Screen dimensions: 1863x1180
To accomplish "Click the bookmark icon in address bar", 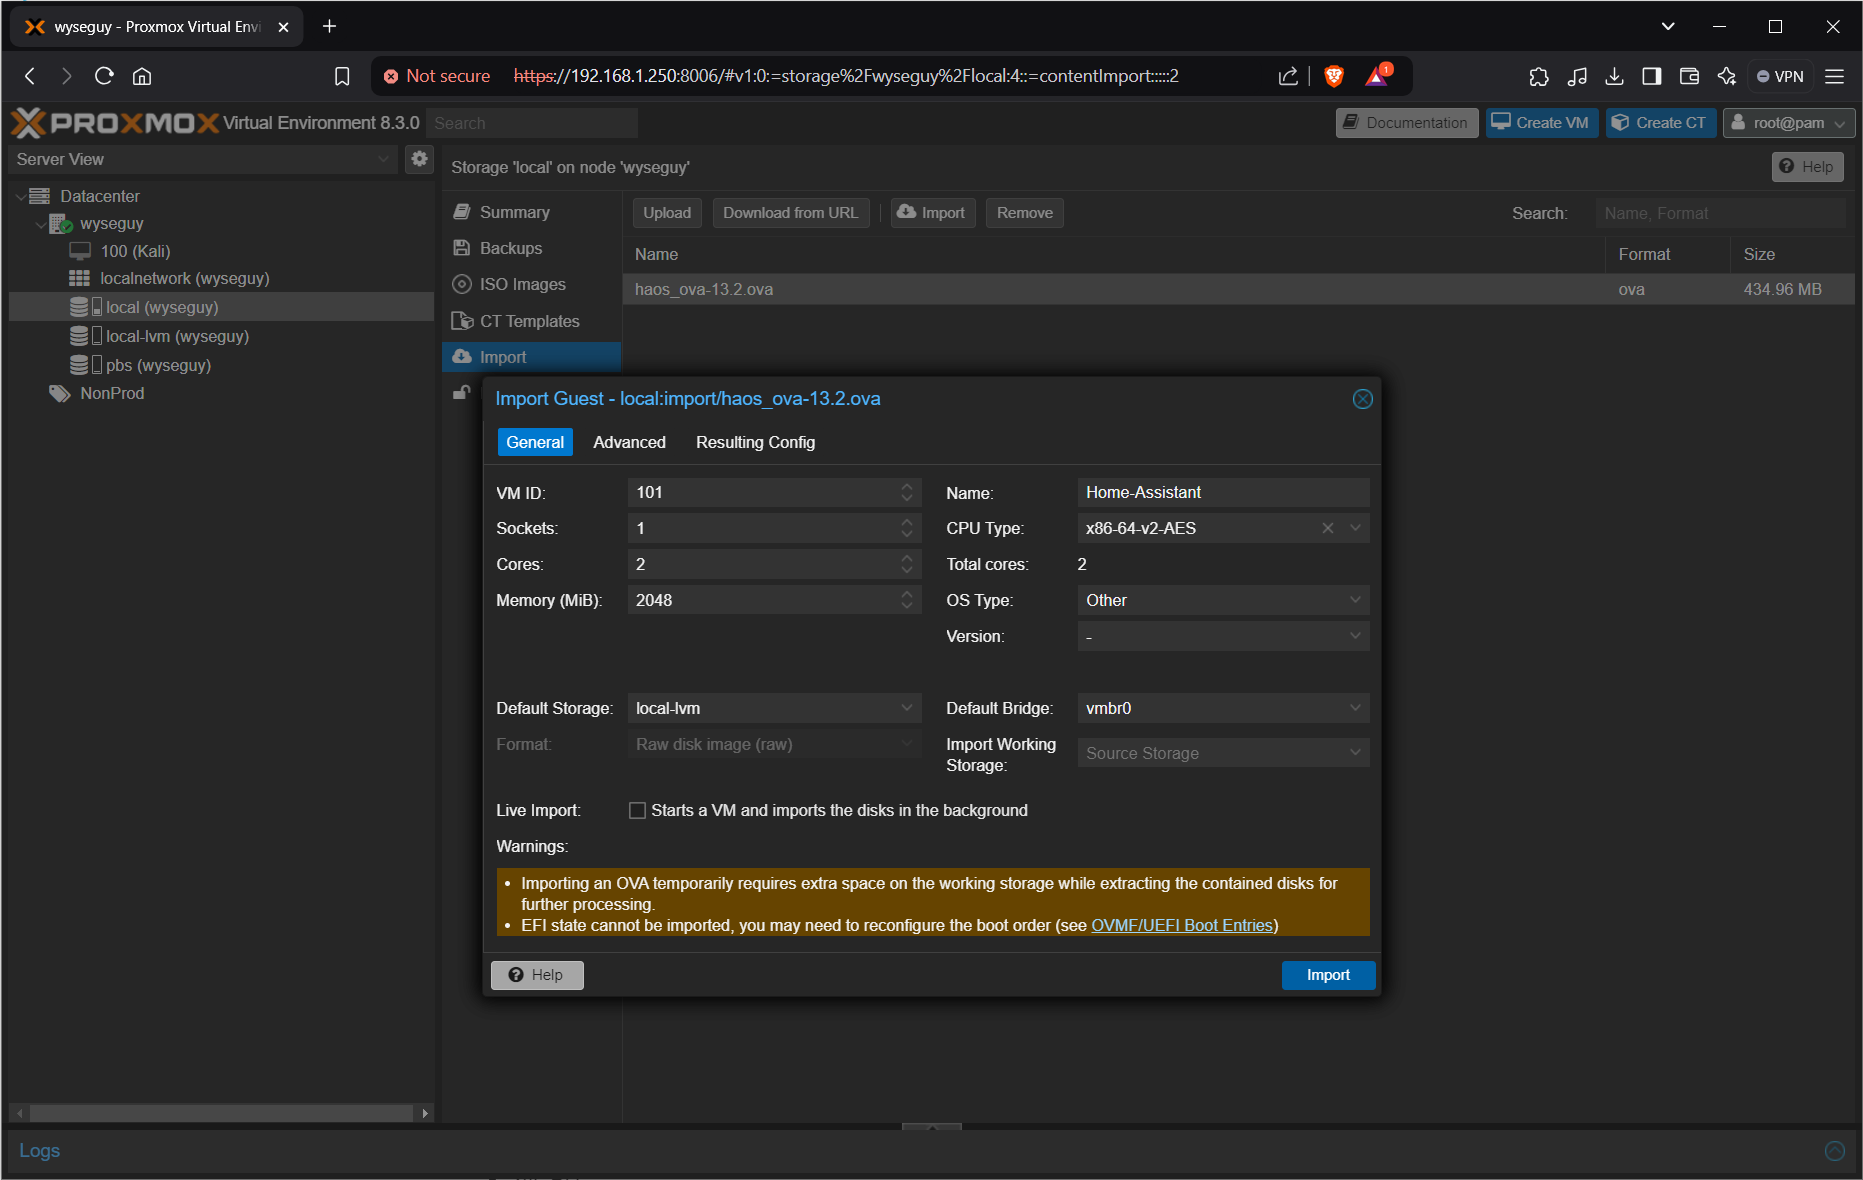I will coord(342,76).
